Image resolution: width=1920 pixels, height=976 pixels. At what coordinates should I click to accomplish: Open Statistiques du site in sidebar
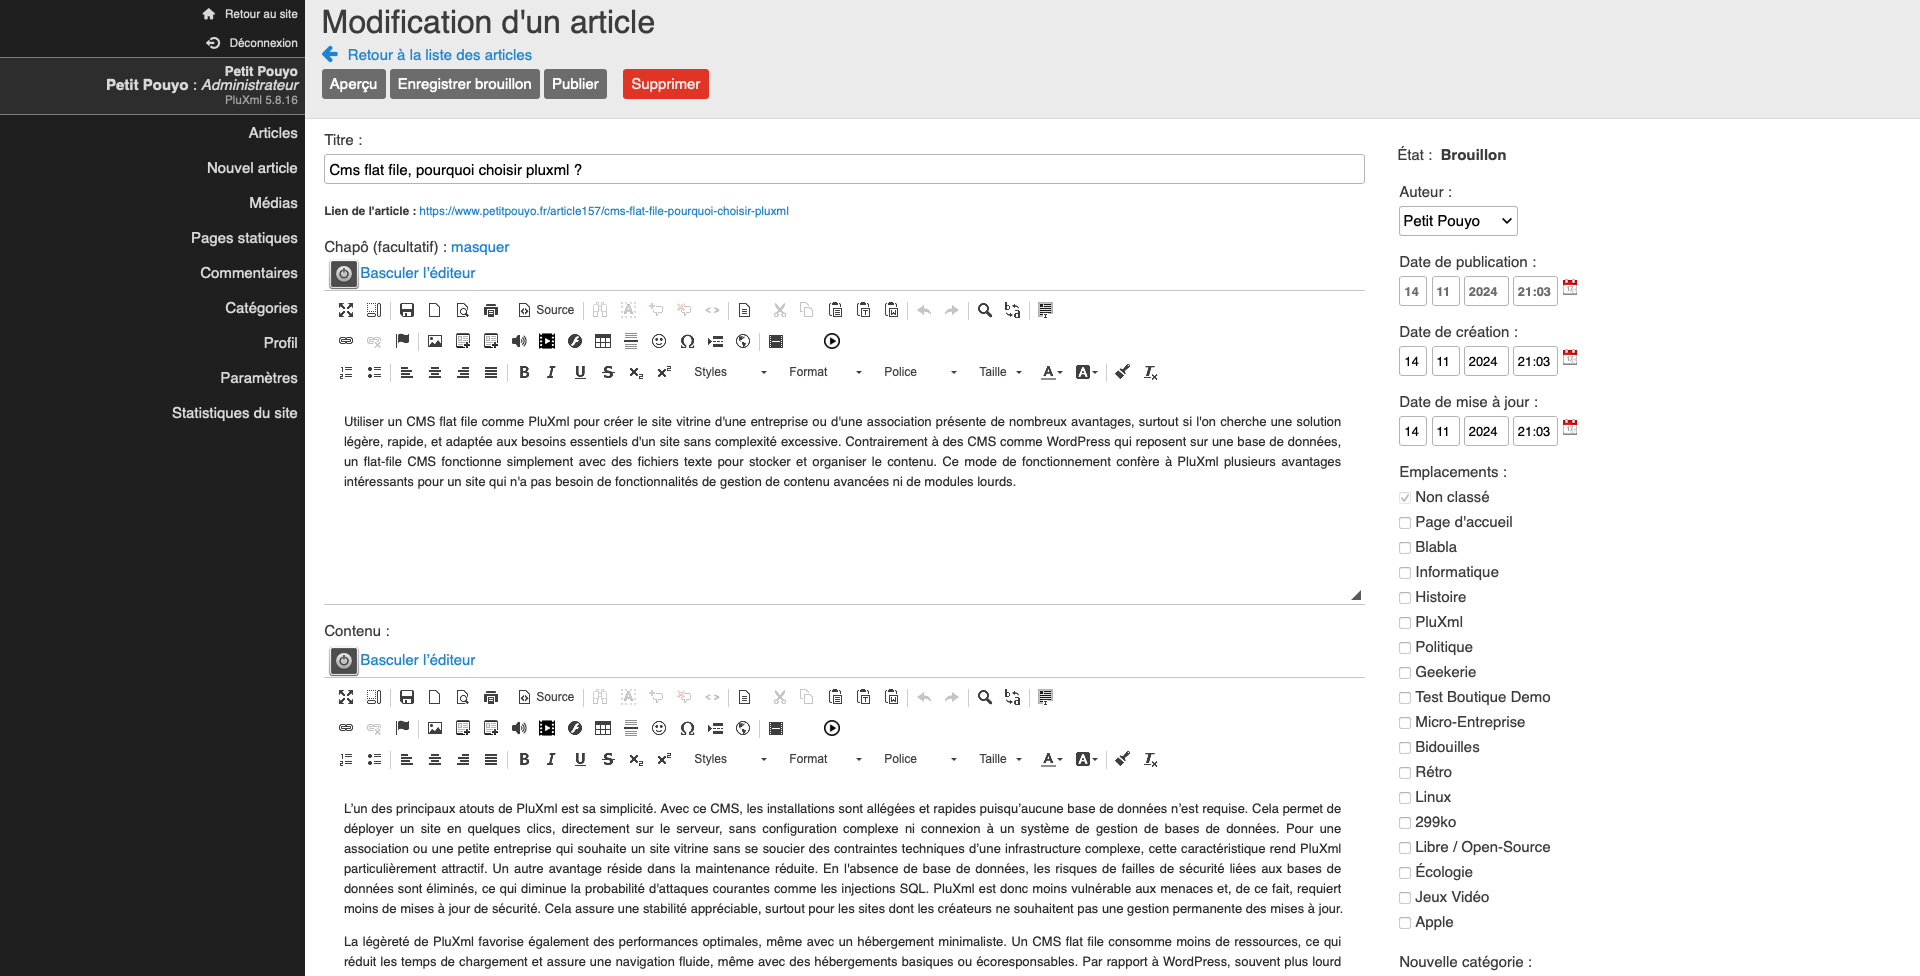coord(234,413)
